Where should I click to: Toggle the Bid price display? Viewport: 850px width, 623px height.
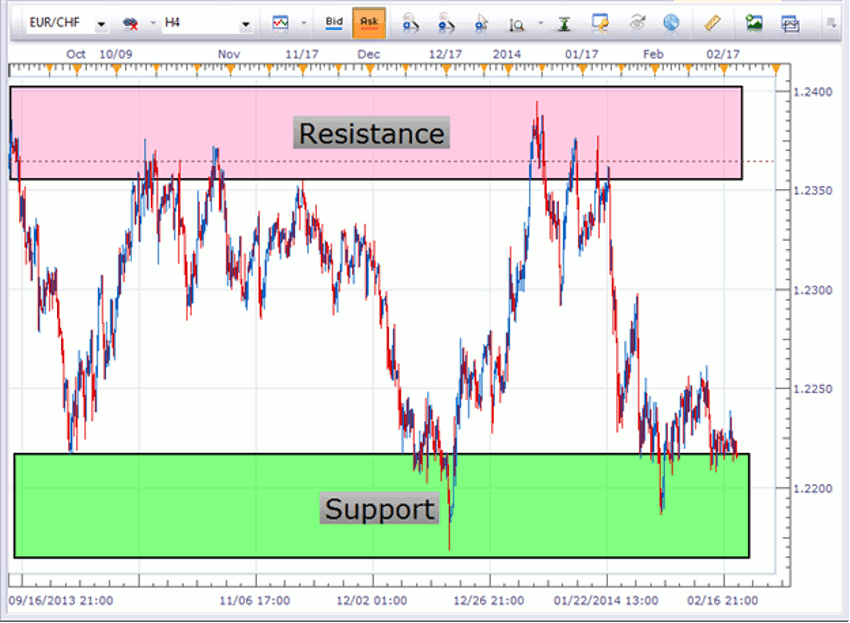334,23
